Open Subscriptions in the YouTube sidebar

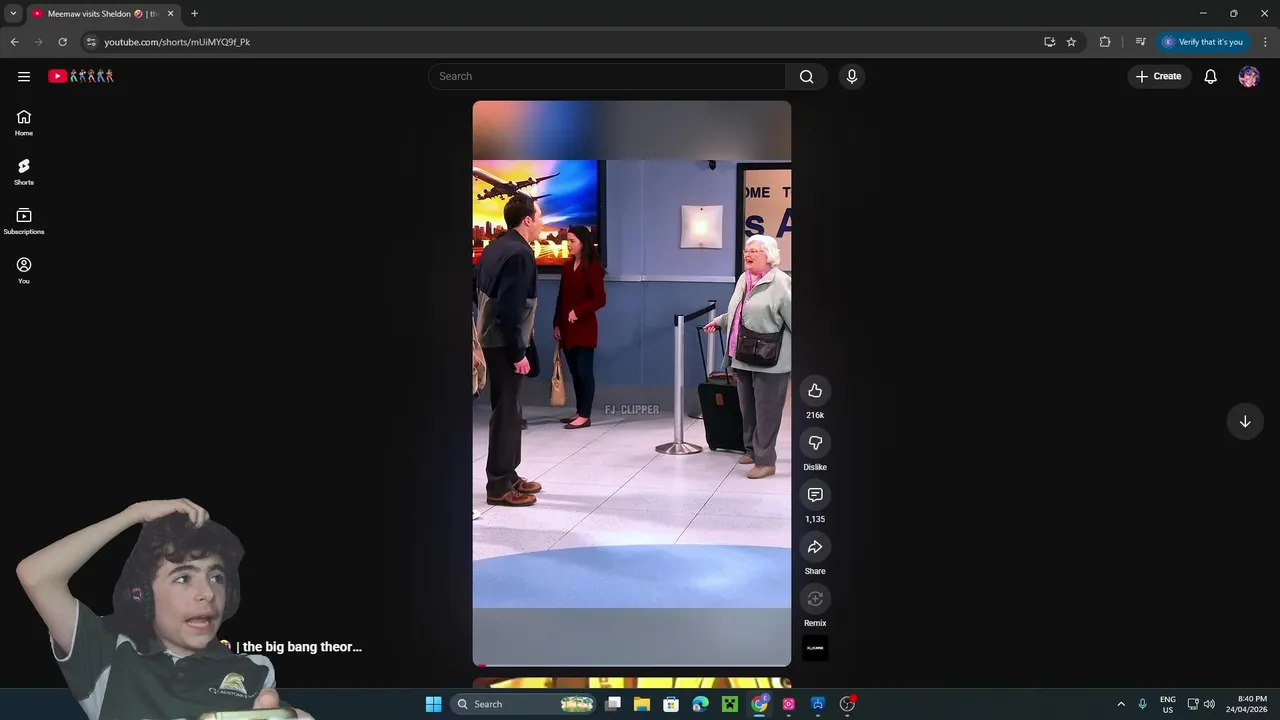click(24, 221)
